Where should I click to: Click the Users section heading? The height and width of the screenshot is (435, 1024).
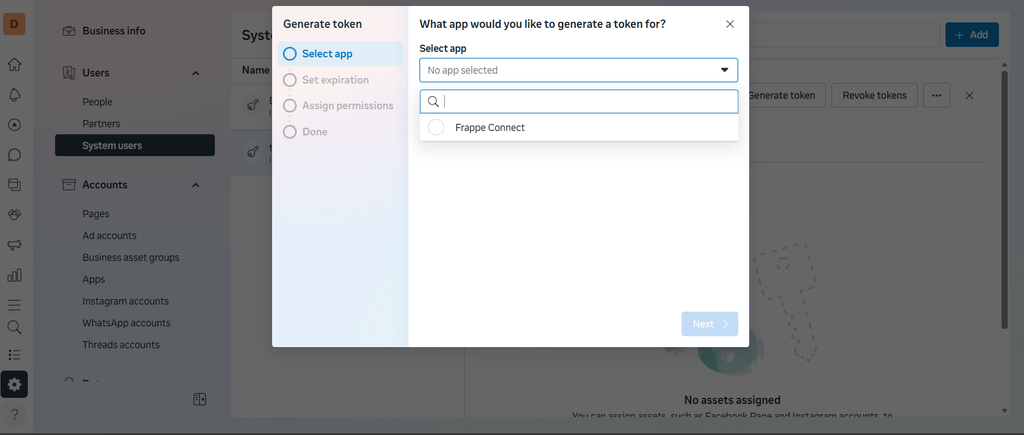click(95, 72)
